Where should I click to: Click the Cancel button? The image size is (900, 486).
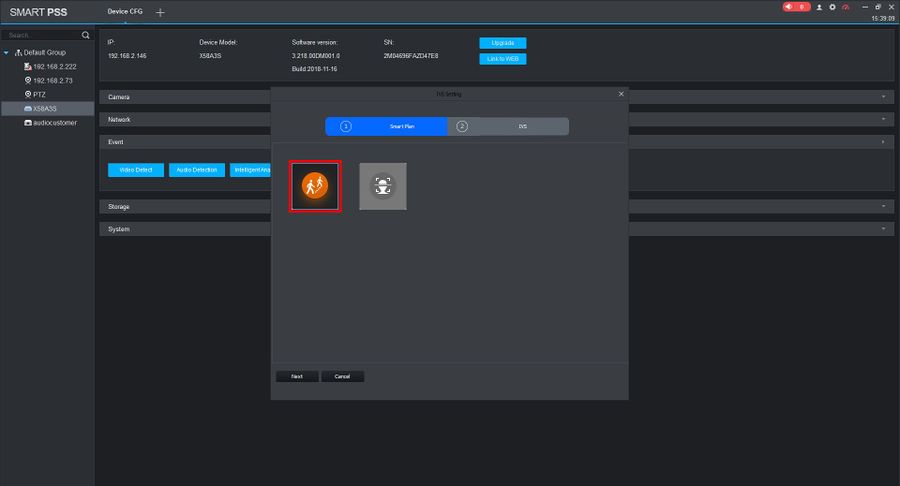pyautogui.click(x=342, y=376)
